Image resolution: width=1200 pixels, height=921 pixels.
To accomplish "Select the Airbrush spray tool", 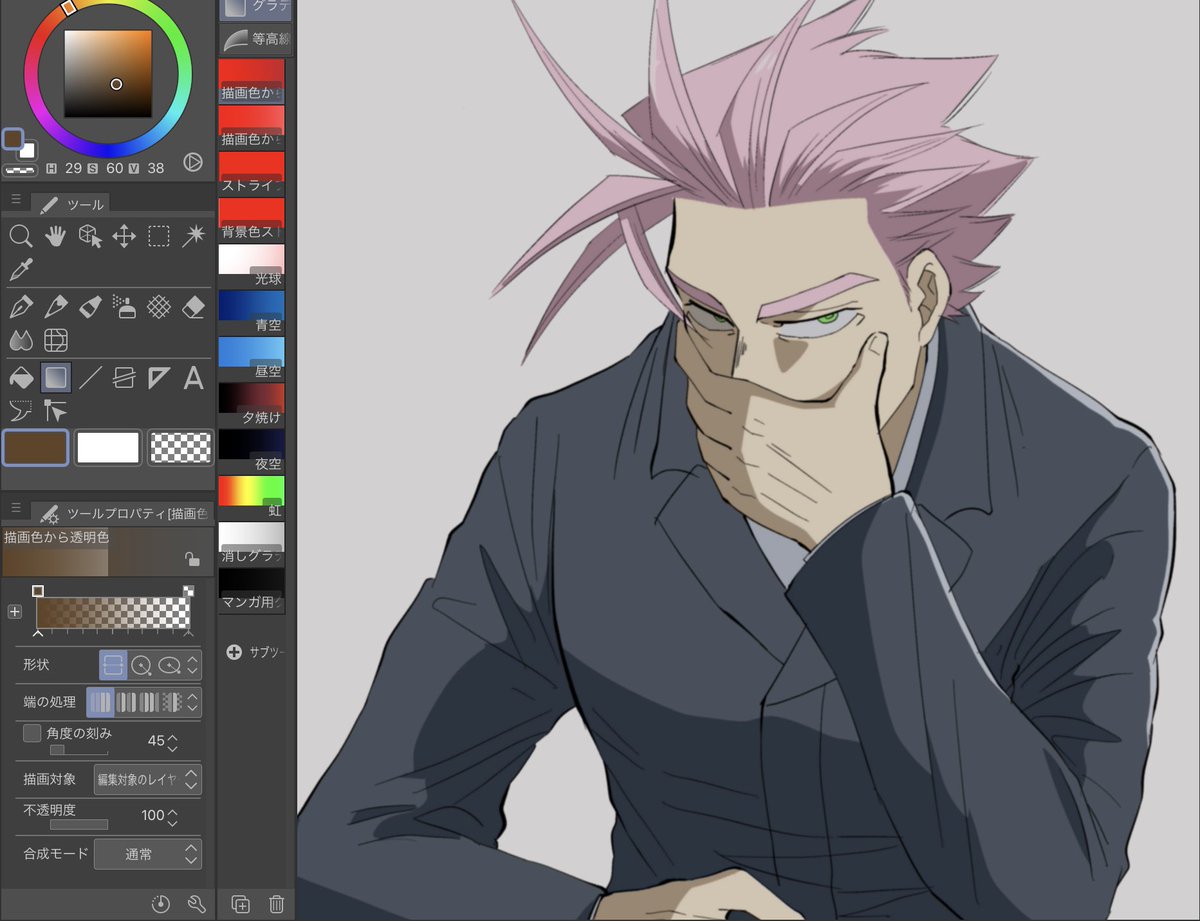I will click(x=124, y=307).
